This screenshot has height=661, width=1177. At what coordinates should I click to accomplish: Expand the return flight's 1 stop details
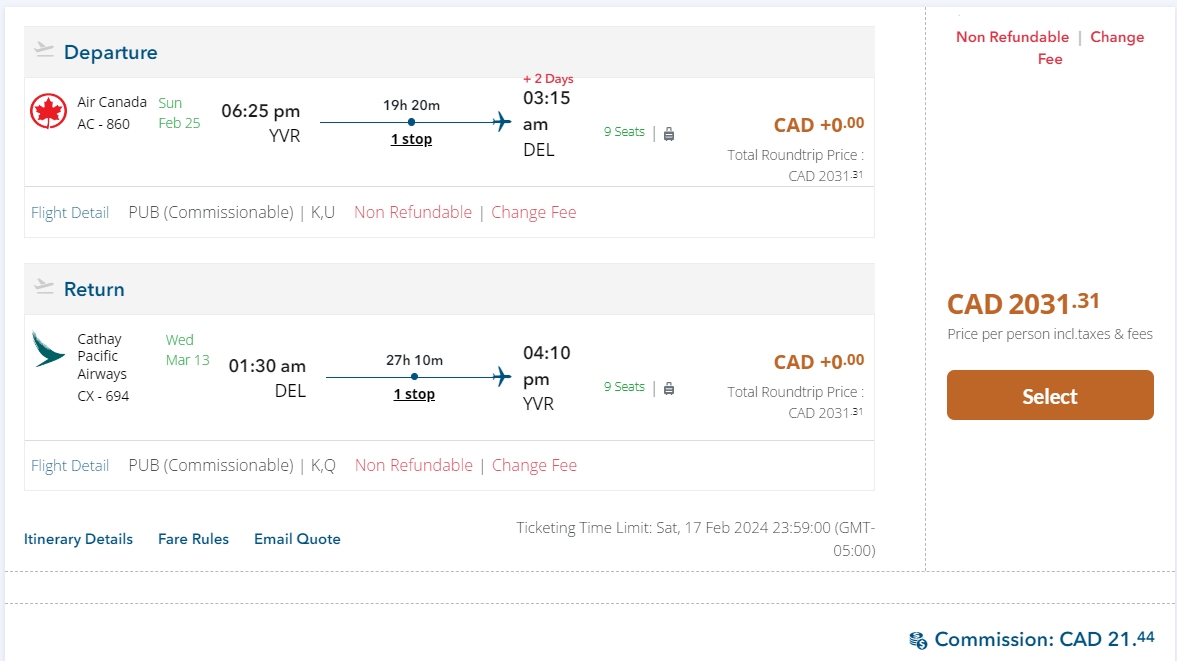click(x=414, y=394)
